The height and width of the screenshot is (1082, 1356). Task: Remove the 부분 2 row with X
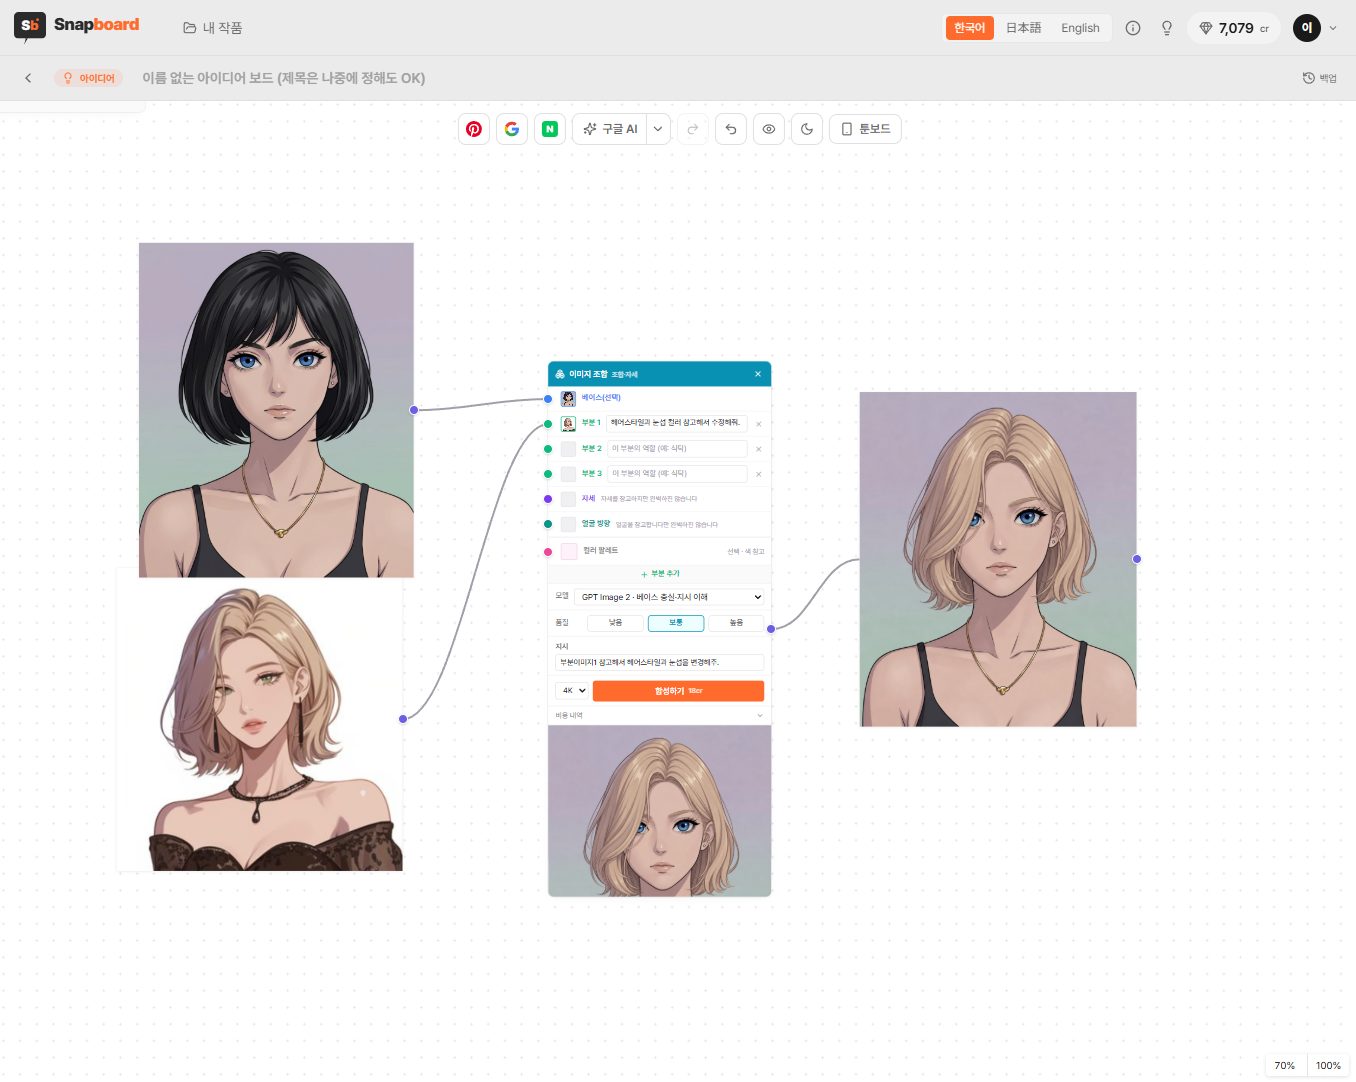click(x=758, y=449)
